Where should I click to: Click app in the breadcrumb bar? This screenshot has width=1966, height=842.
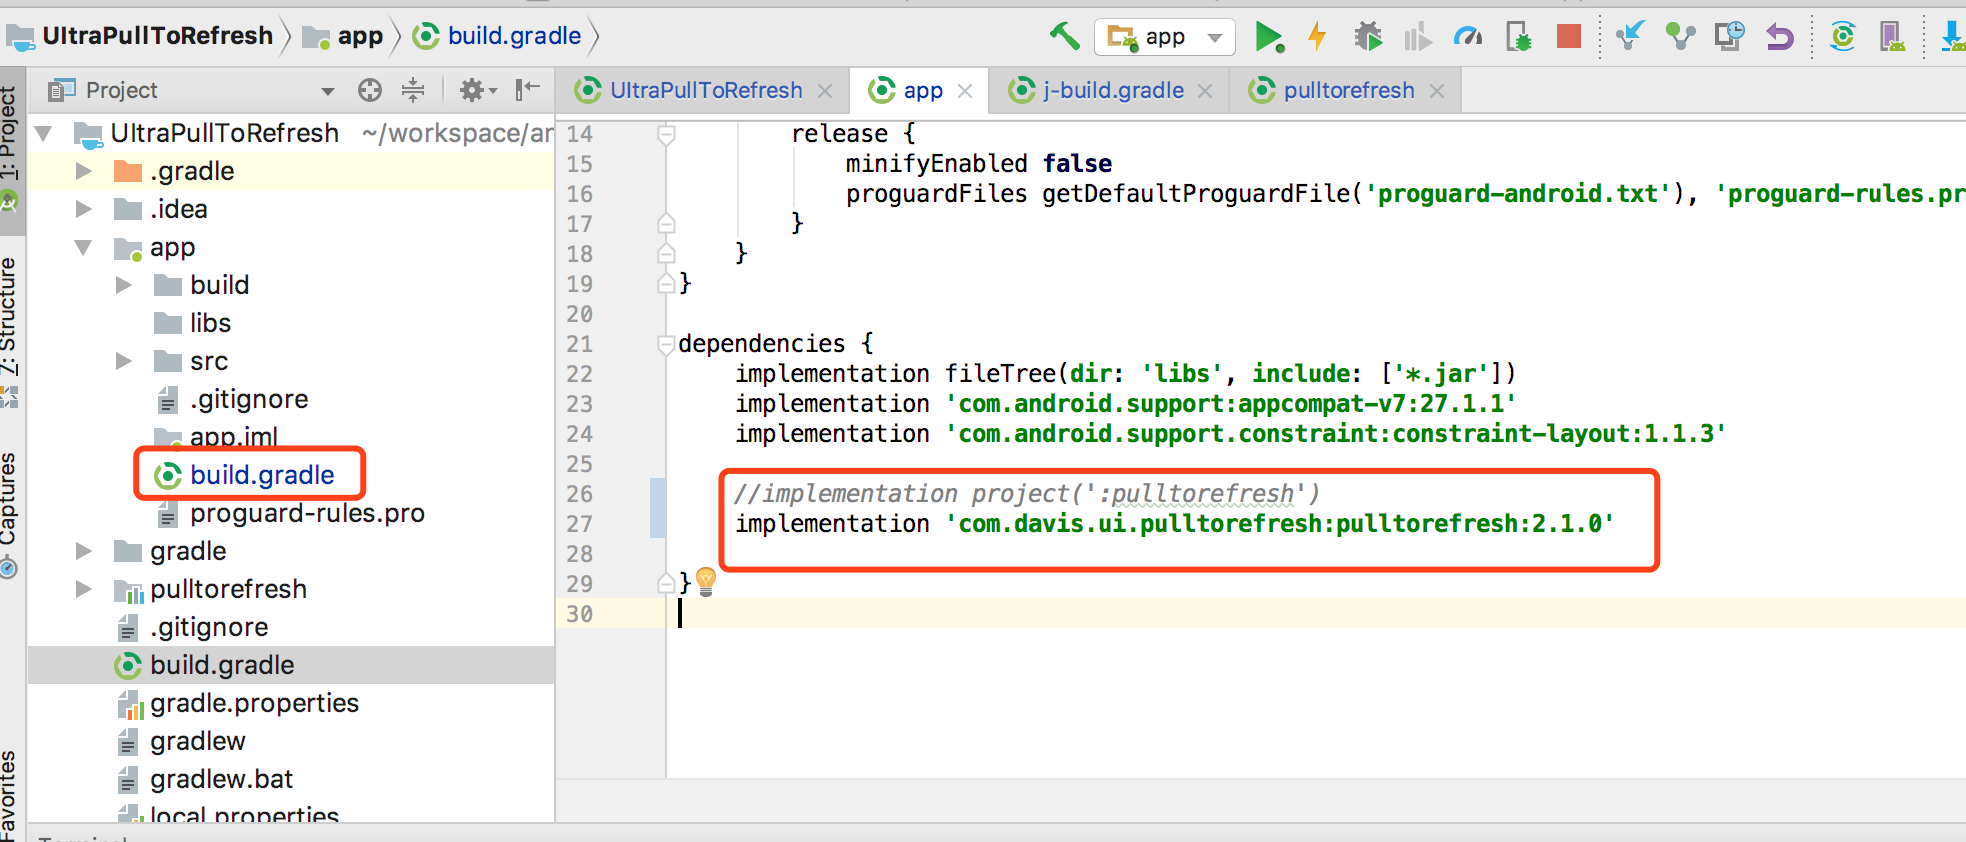tap(344, 36)
